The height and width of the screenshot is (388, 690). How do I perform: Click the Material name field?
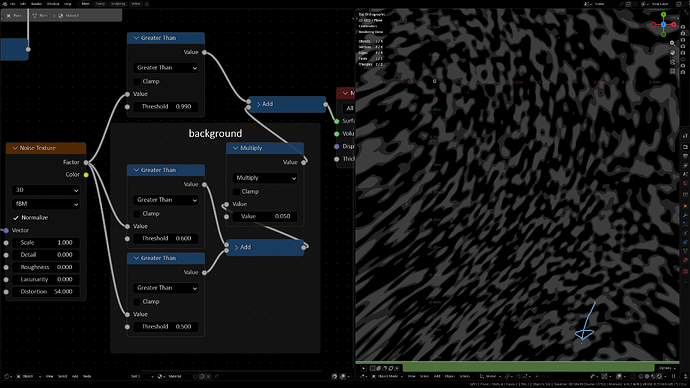point(180,377)
